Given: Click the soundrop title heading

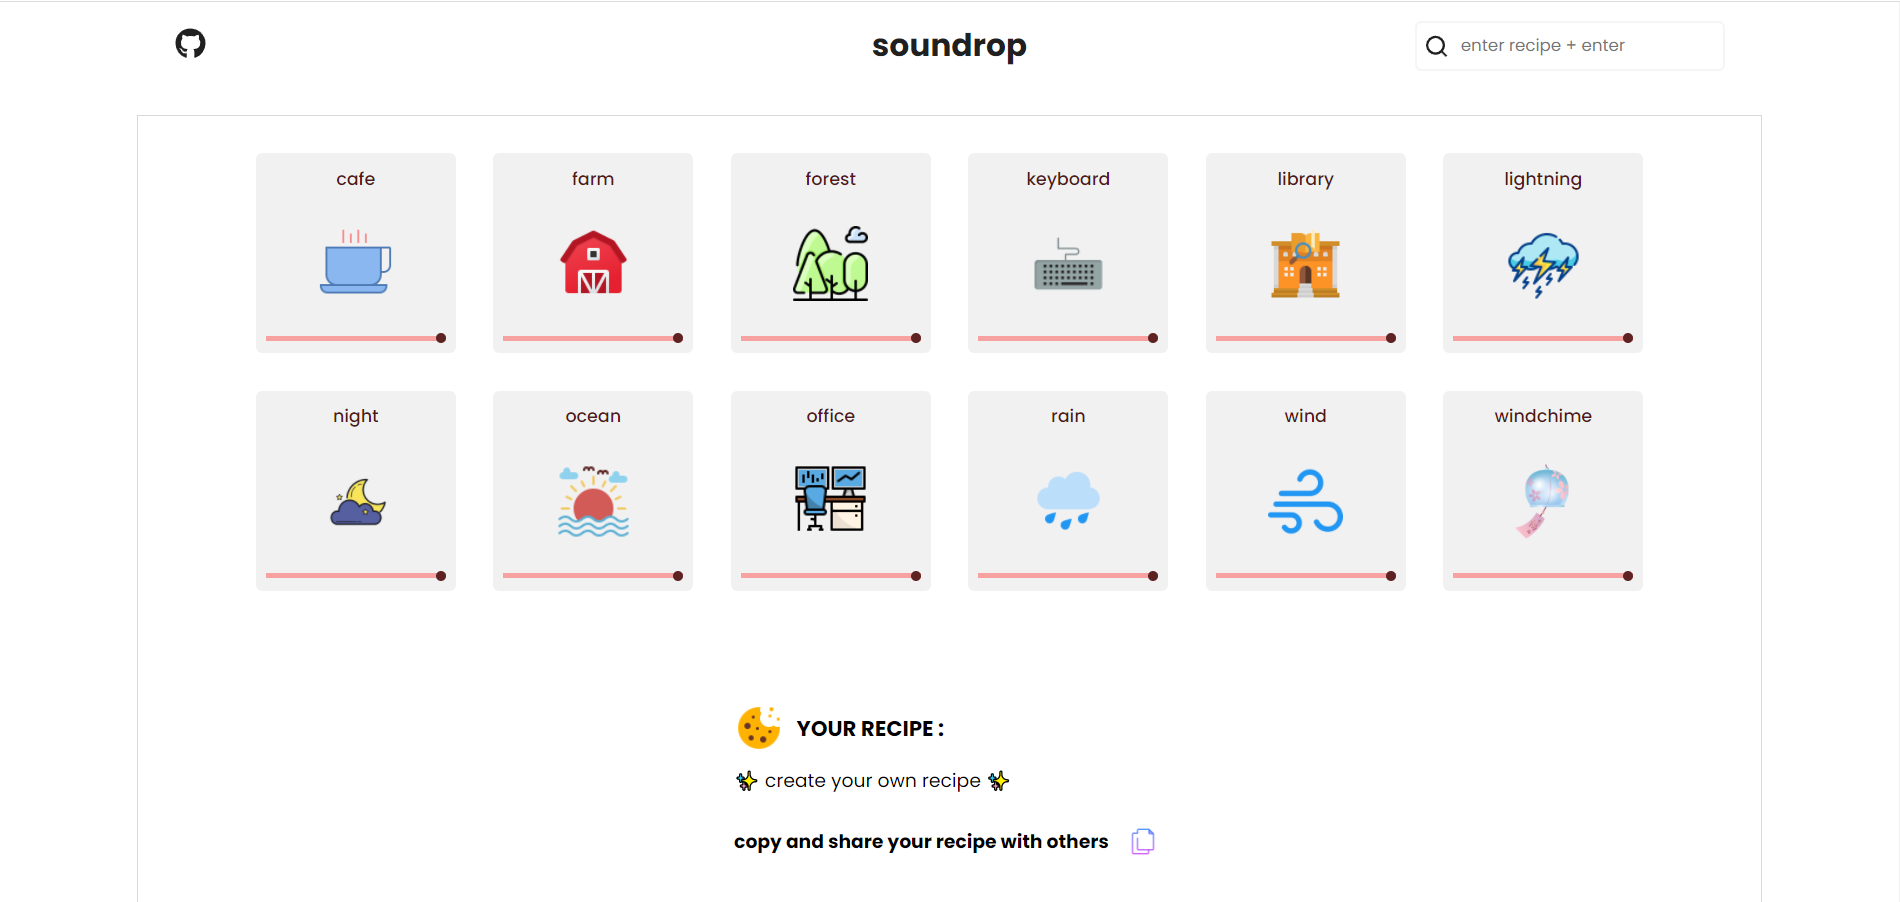Looking at the screenshot, I should coord(948,45).
